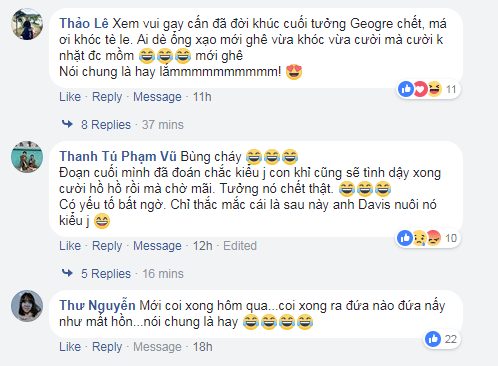Click the heart reaction icon on Thảo Lê's comment
Image resolution: width=498 pixels, height=366 pixels.
[420, 89]
